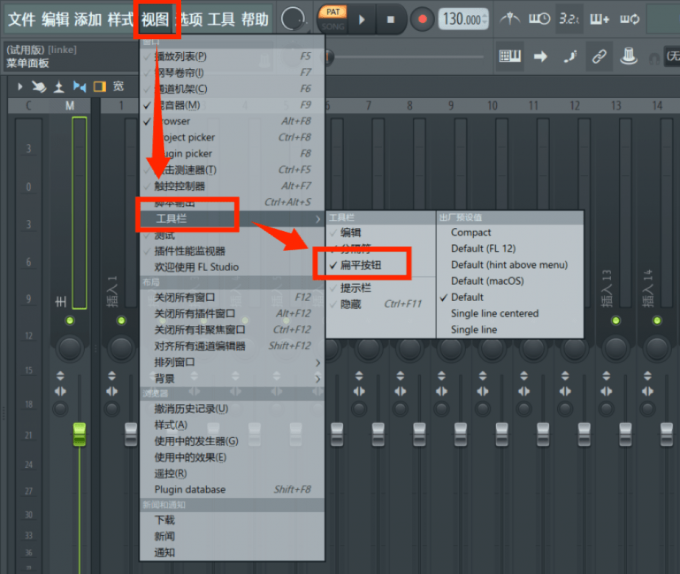Click the piano keyboard grid icon
680x574 pixels.
(510, 56)
